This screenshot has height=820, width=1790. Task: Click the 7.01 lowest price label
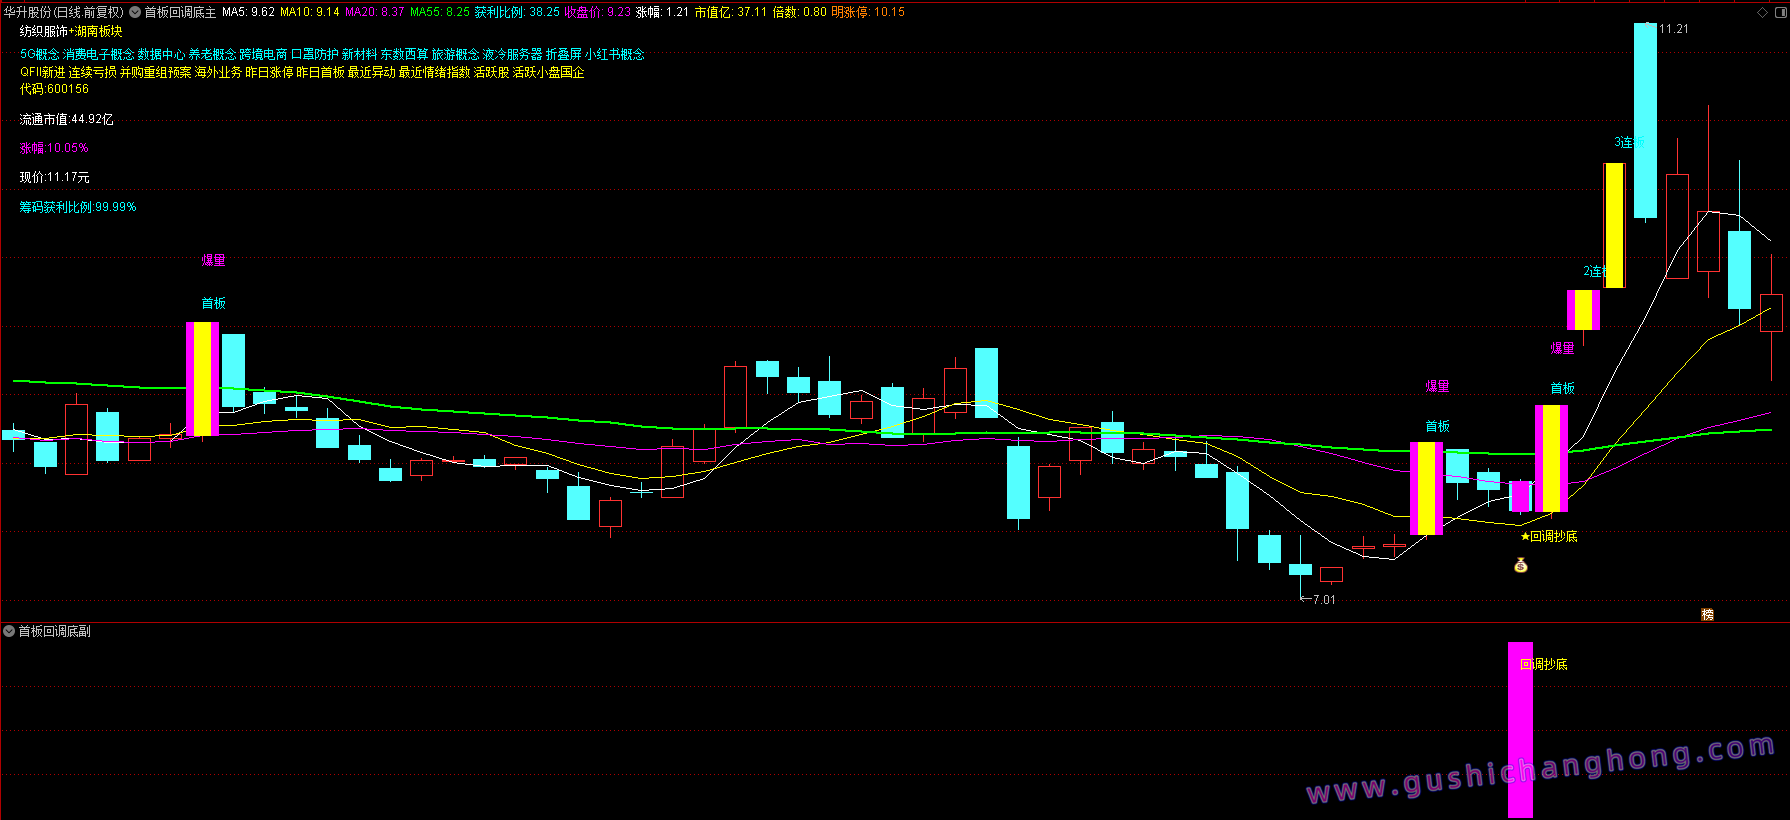[x=1323, y=600]
